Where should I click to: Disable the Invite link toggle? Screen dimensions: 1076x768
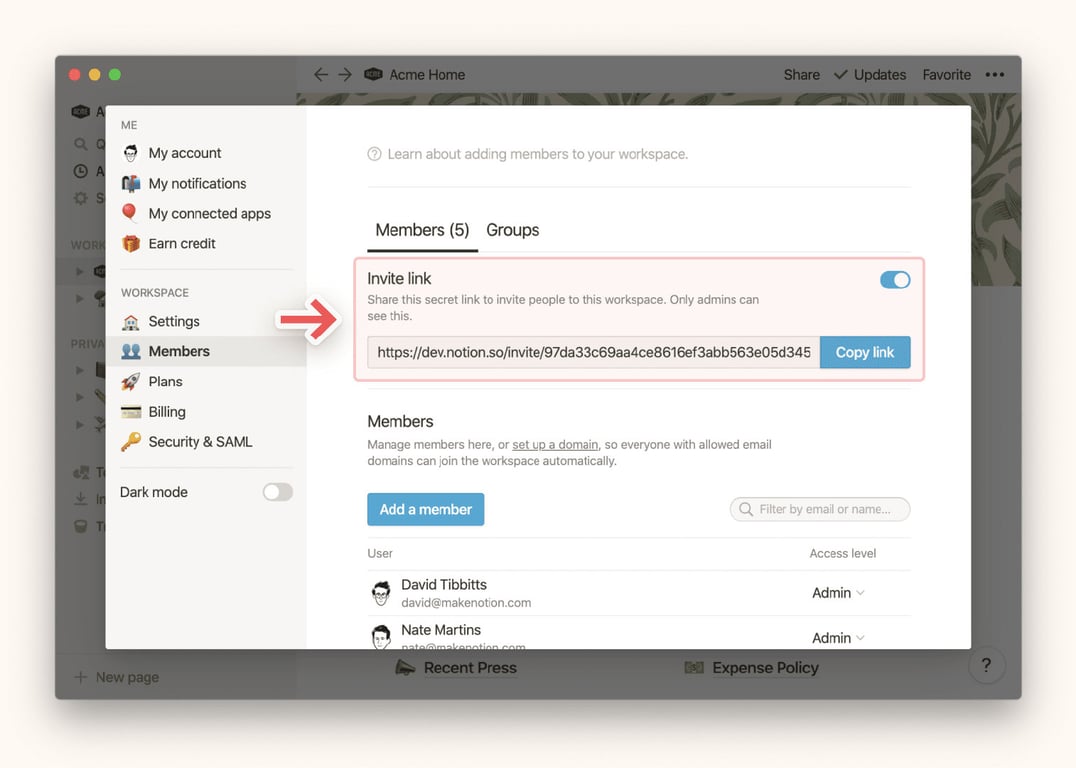(x=895, y=280)
